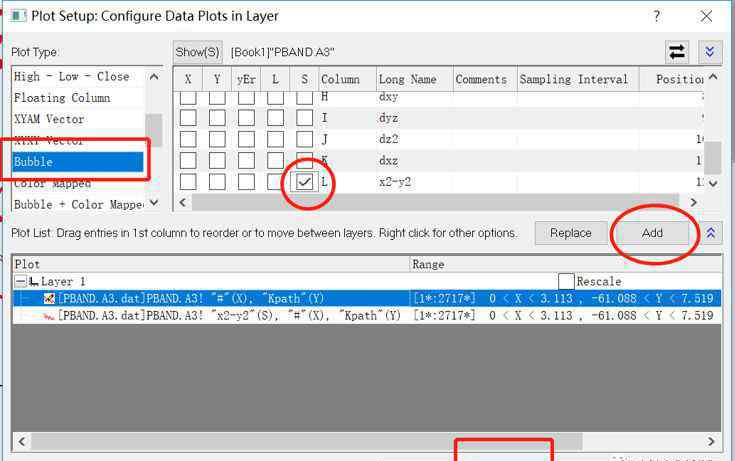Click the swap/exchange arrows icon
Viewport: 735px width, 461px height.
point(677,52)
